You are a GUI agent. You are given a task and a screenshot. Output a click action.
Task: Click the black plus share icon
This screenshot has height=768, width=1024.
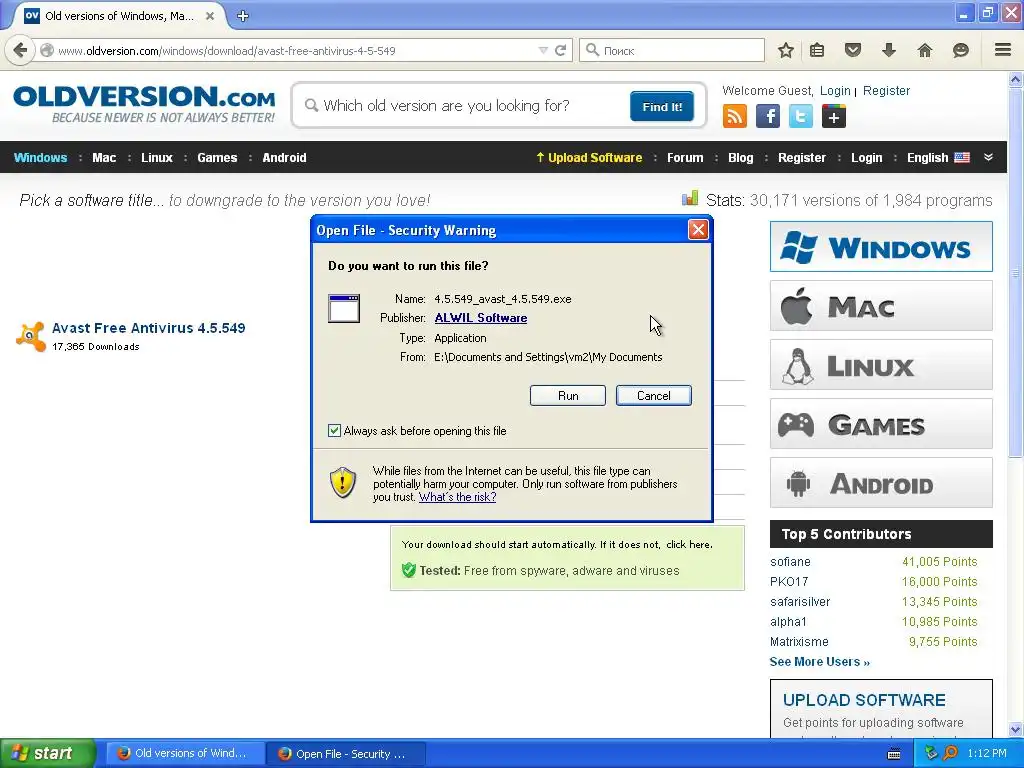pos(834,117)
